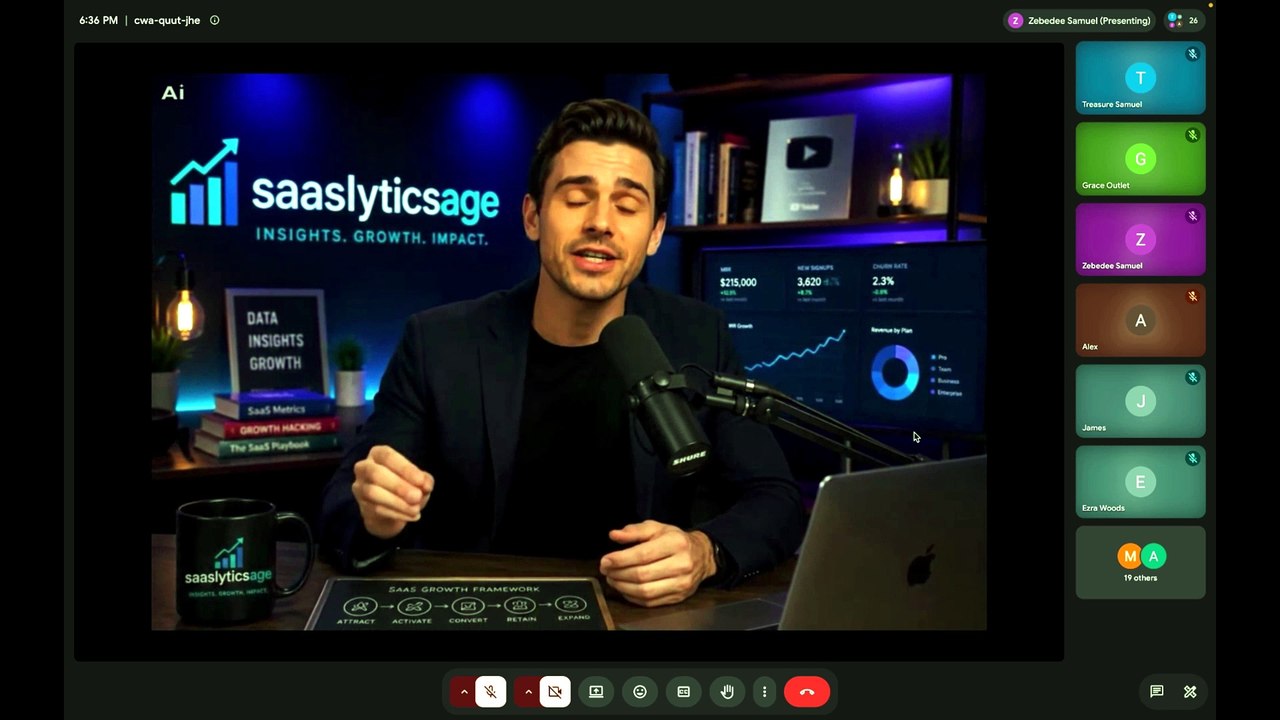The height and width of the screenshot is (720, 1280).
Task: Expand video settings chevron
Action: click(528, 691)
